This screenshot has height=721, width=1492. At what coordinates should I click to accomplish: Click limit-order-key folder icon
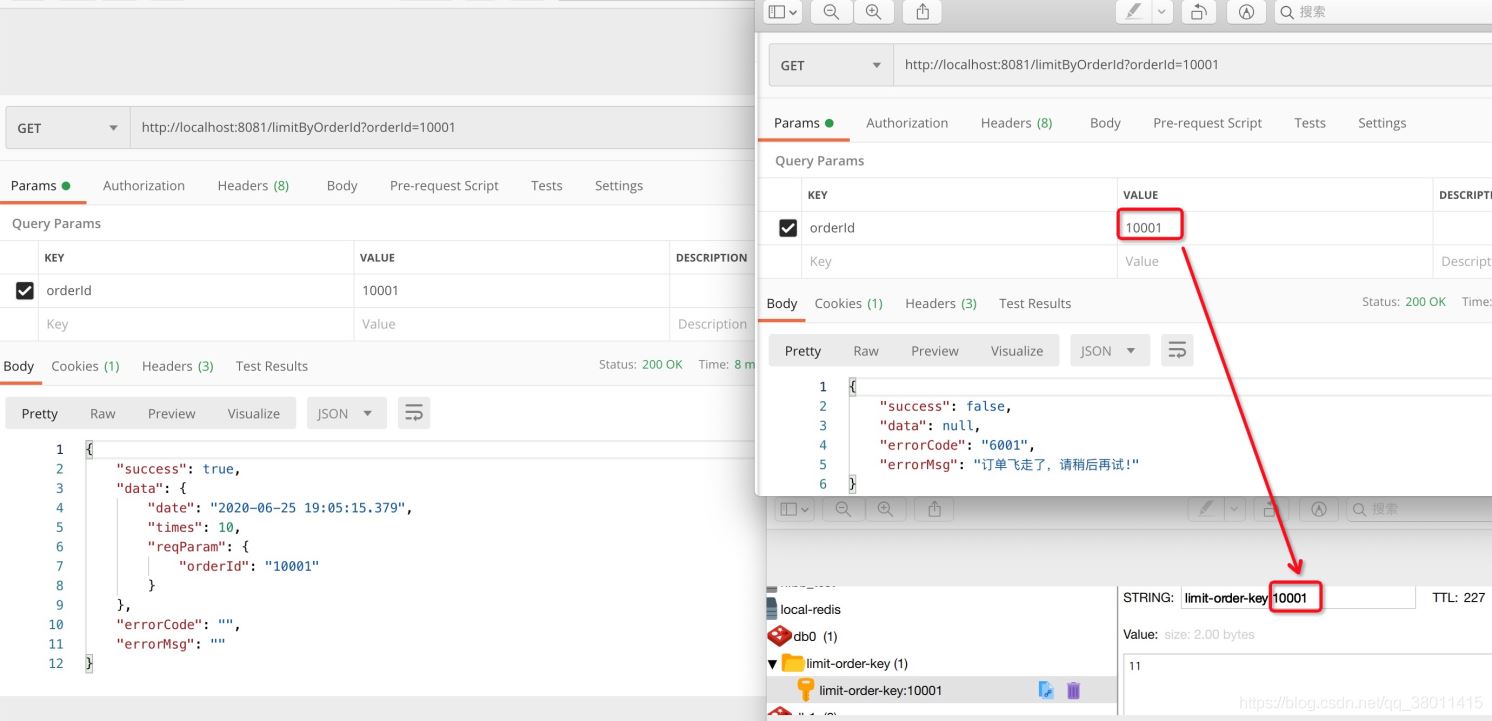tap(792, 663)
